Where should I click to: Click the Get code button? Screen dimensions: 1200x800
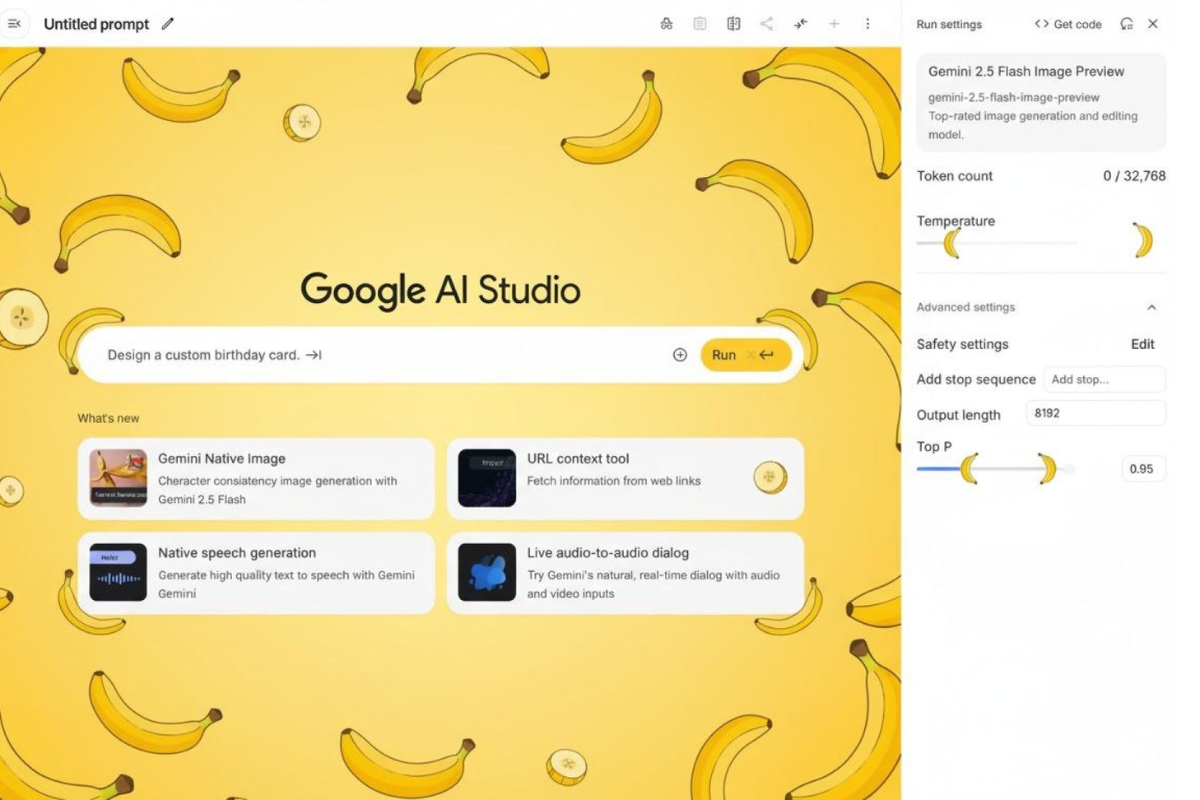click(x=1067, y=24)
